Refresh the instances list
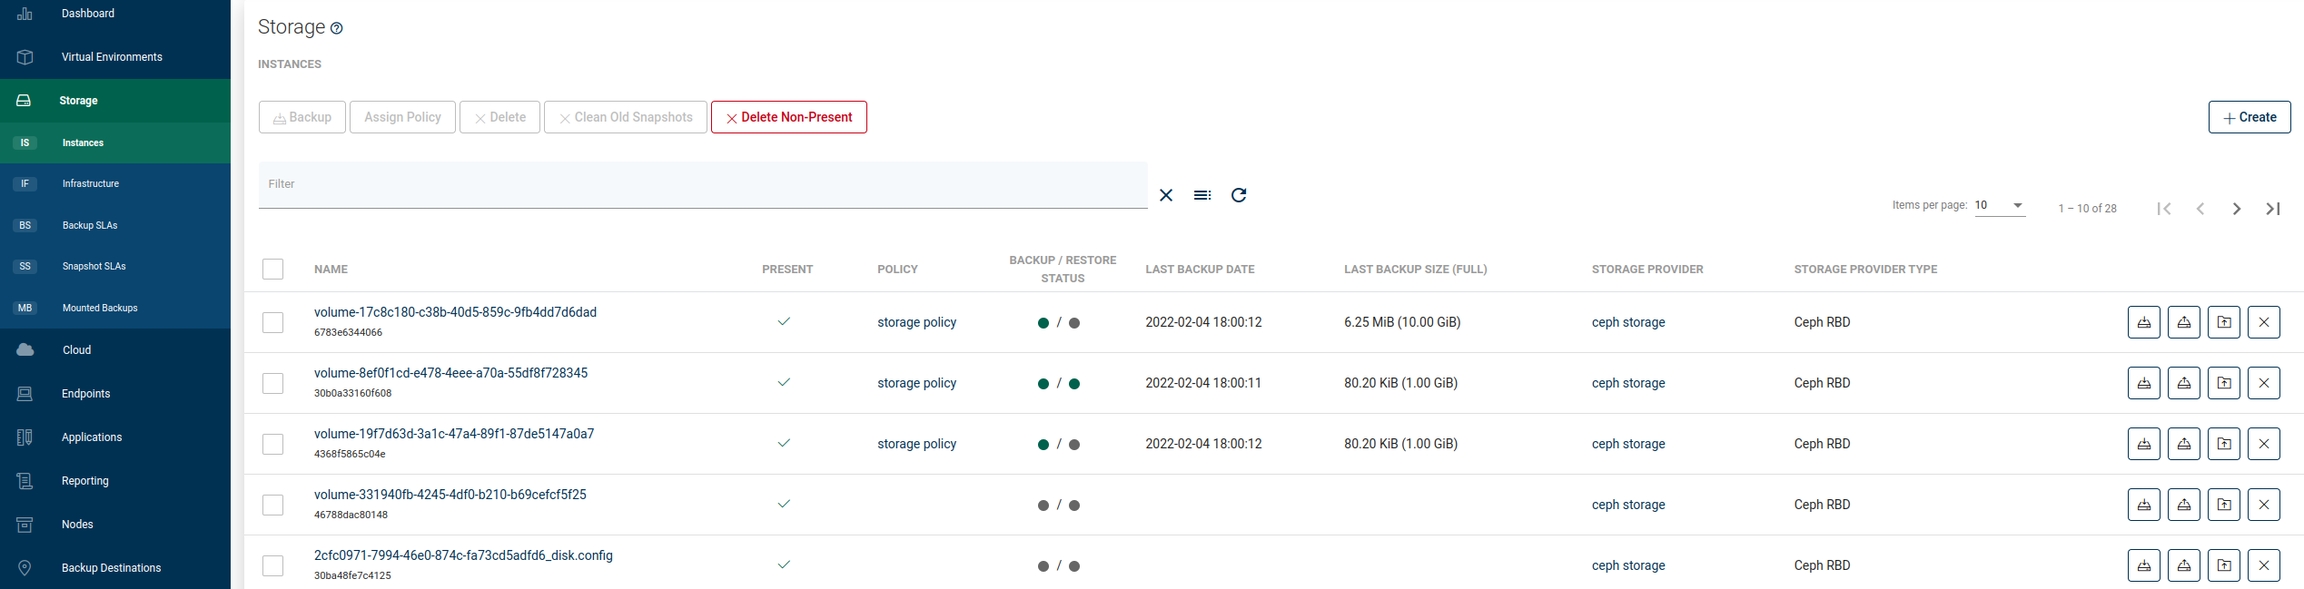 [x=1238, y=195]
